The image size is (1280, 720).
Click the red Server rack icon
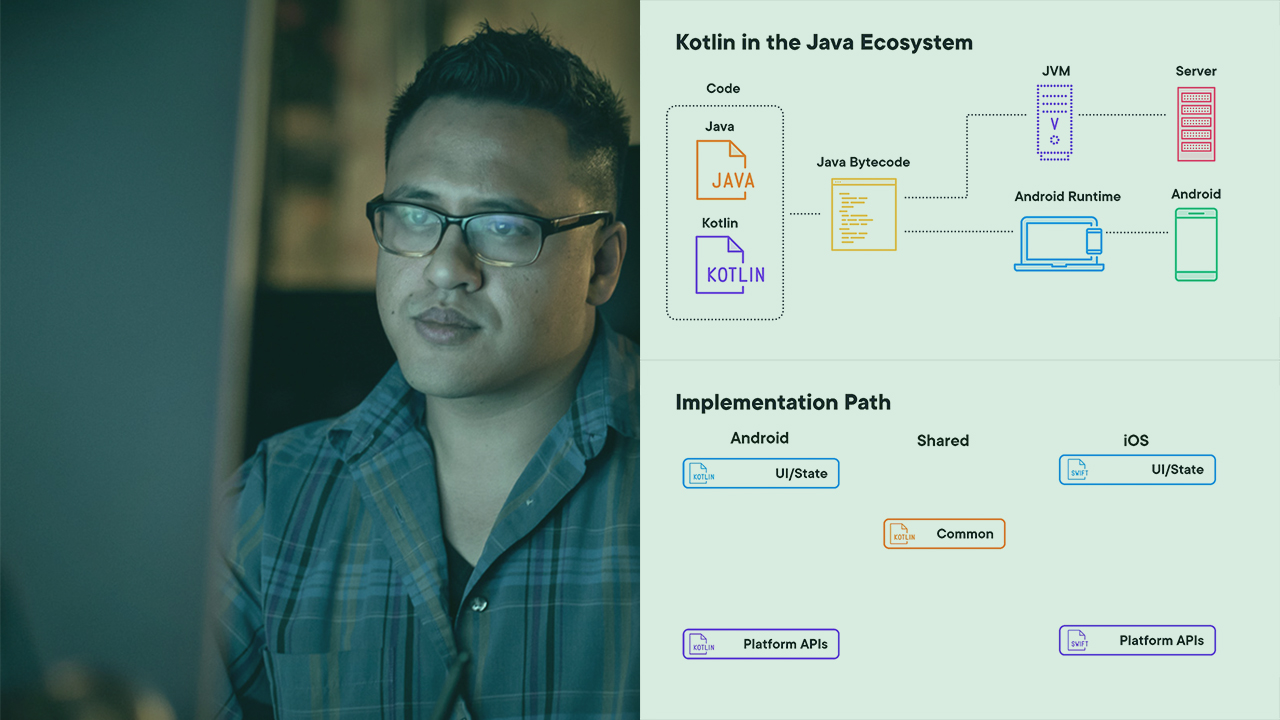[1196, 124]
